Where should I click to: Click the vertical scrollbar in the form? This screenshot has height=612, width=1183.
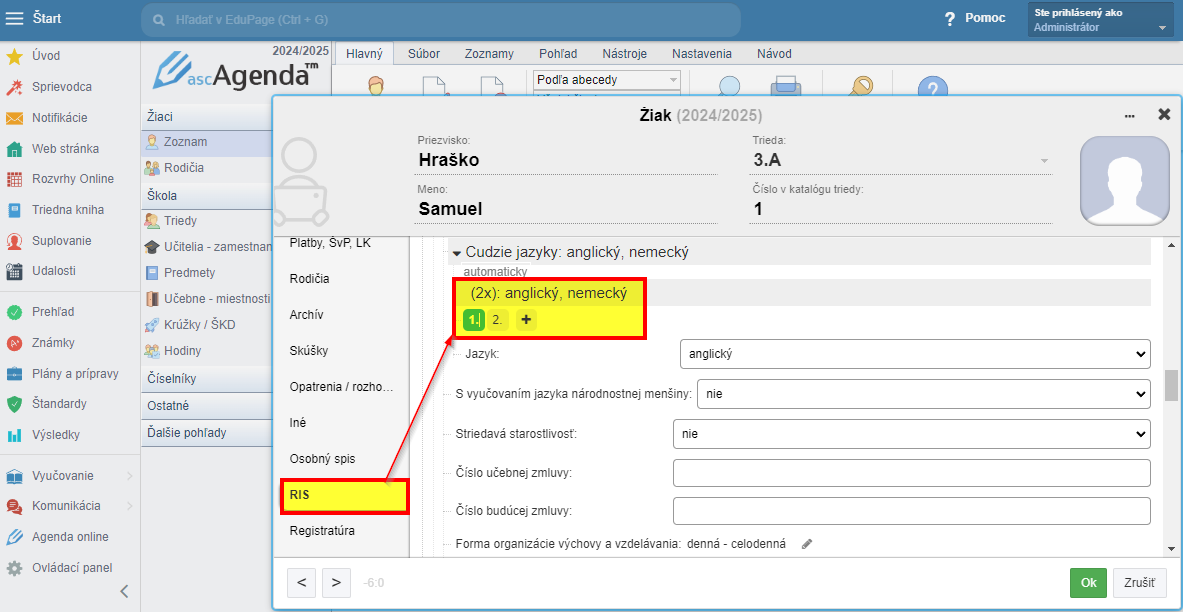[1171, 385]
